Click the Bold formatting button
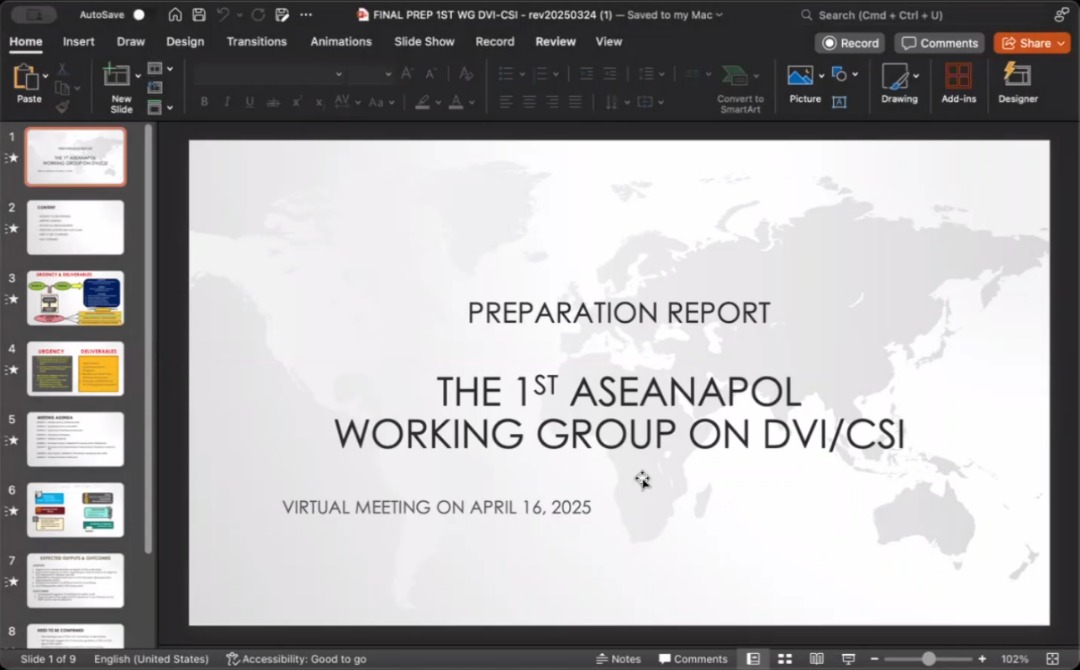This screenshot has width=1080, height=670. 205,102
